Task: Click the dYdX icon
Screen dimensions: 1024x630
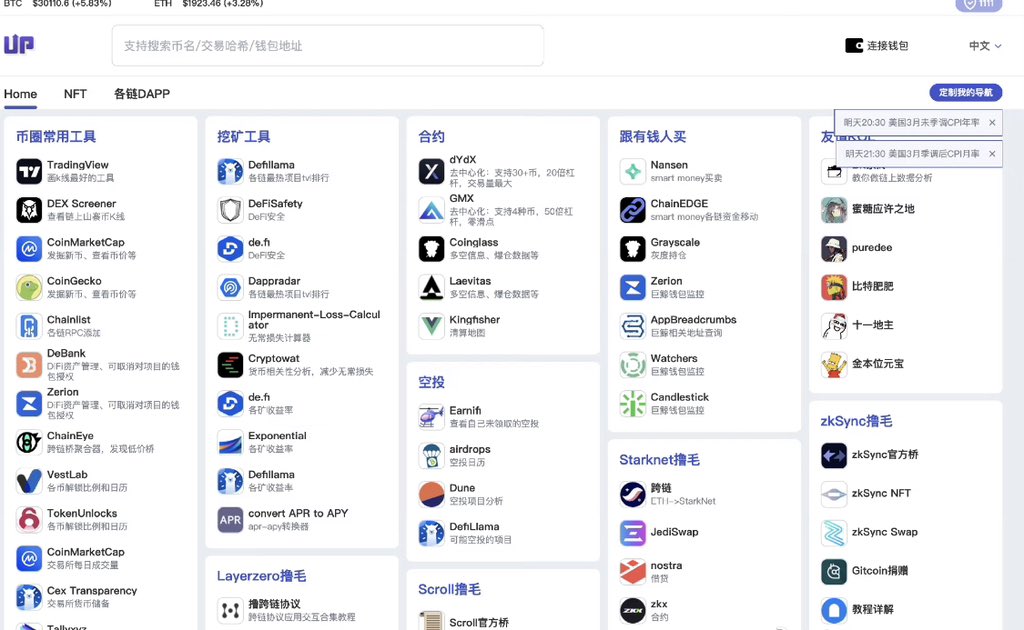Action: [431, 172]
